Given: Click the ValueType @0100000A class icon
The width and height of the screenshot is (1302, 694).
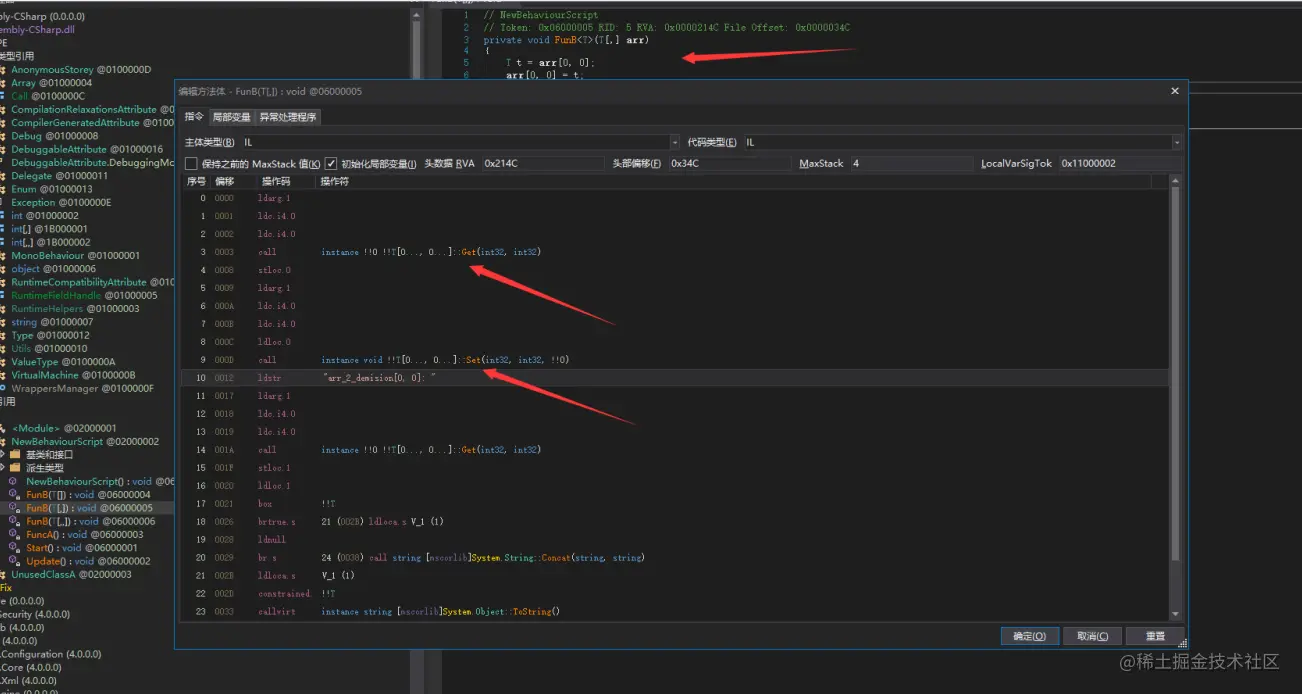Looking at the screenshot, I should [x=3, y=362].
